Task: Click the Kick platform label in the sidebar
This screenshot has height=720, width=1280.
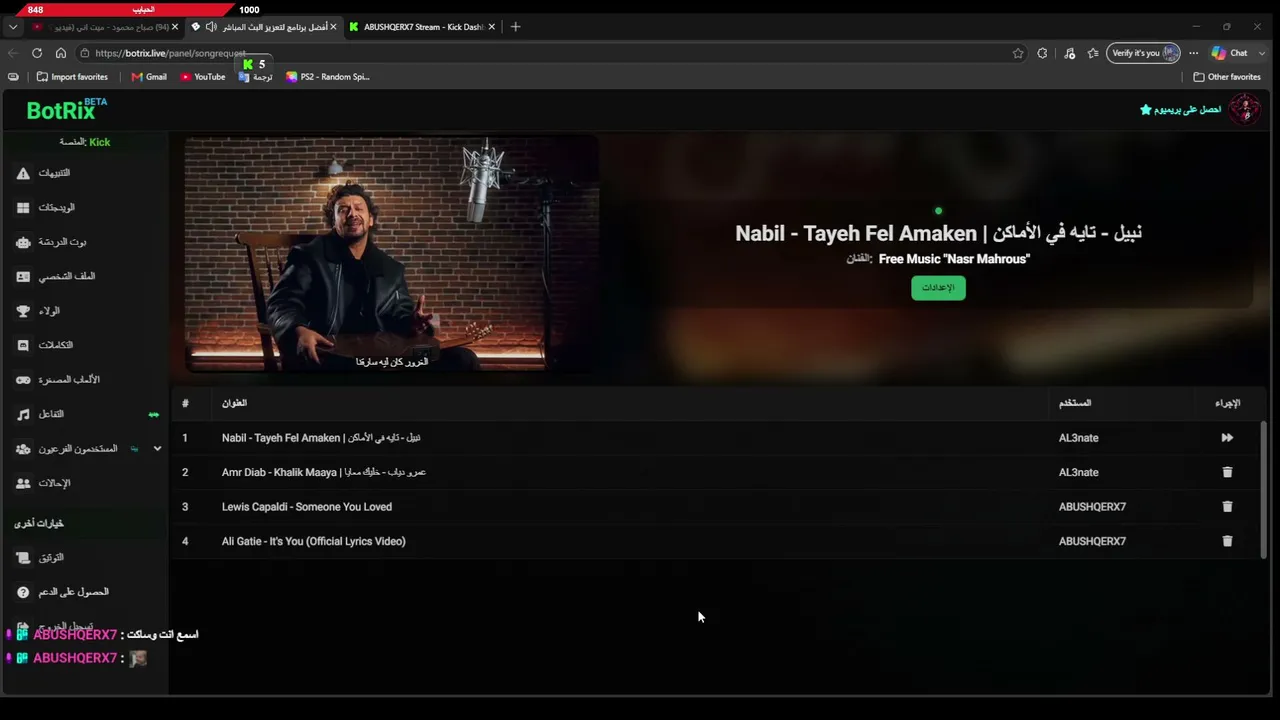Action: point(85,142)
